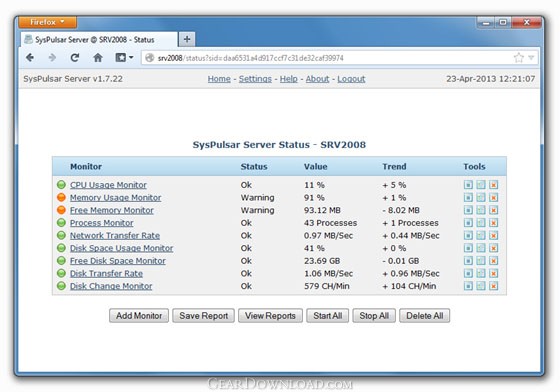Click the orange X icon in Disk Transfer Rate row

coord(494,273)
